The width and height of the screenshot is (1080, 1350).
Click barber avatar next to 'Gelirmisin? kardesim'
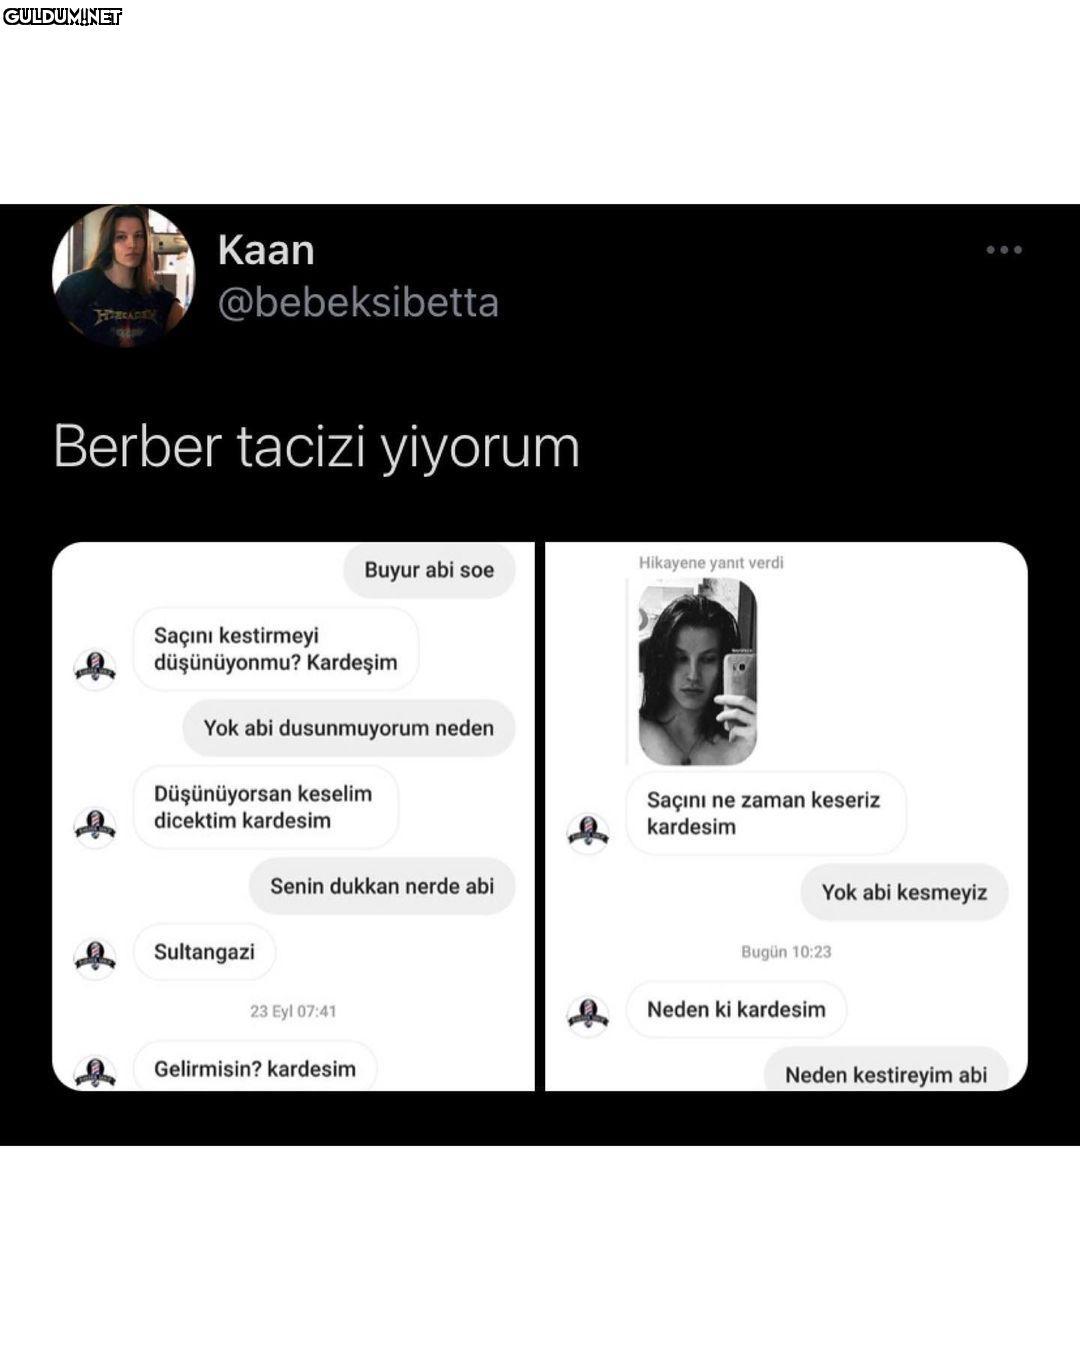[x=95, y=1073]
